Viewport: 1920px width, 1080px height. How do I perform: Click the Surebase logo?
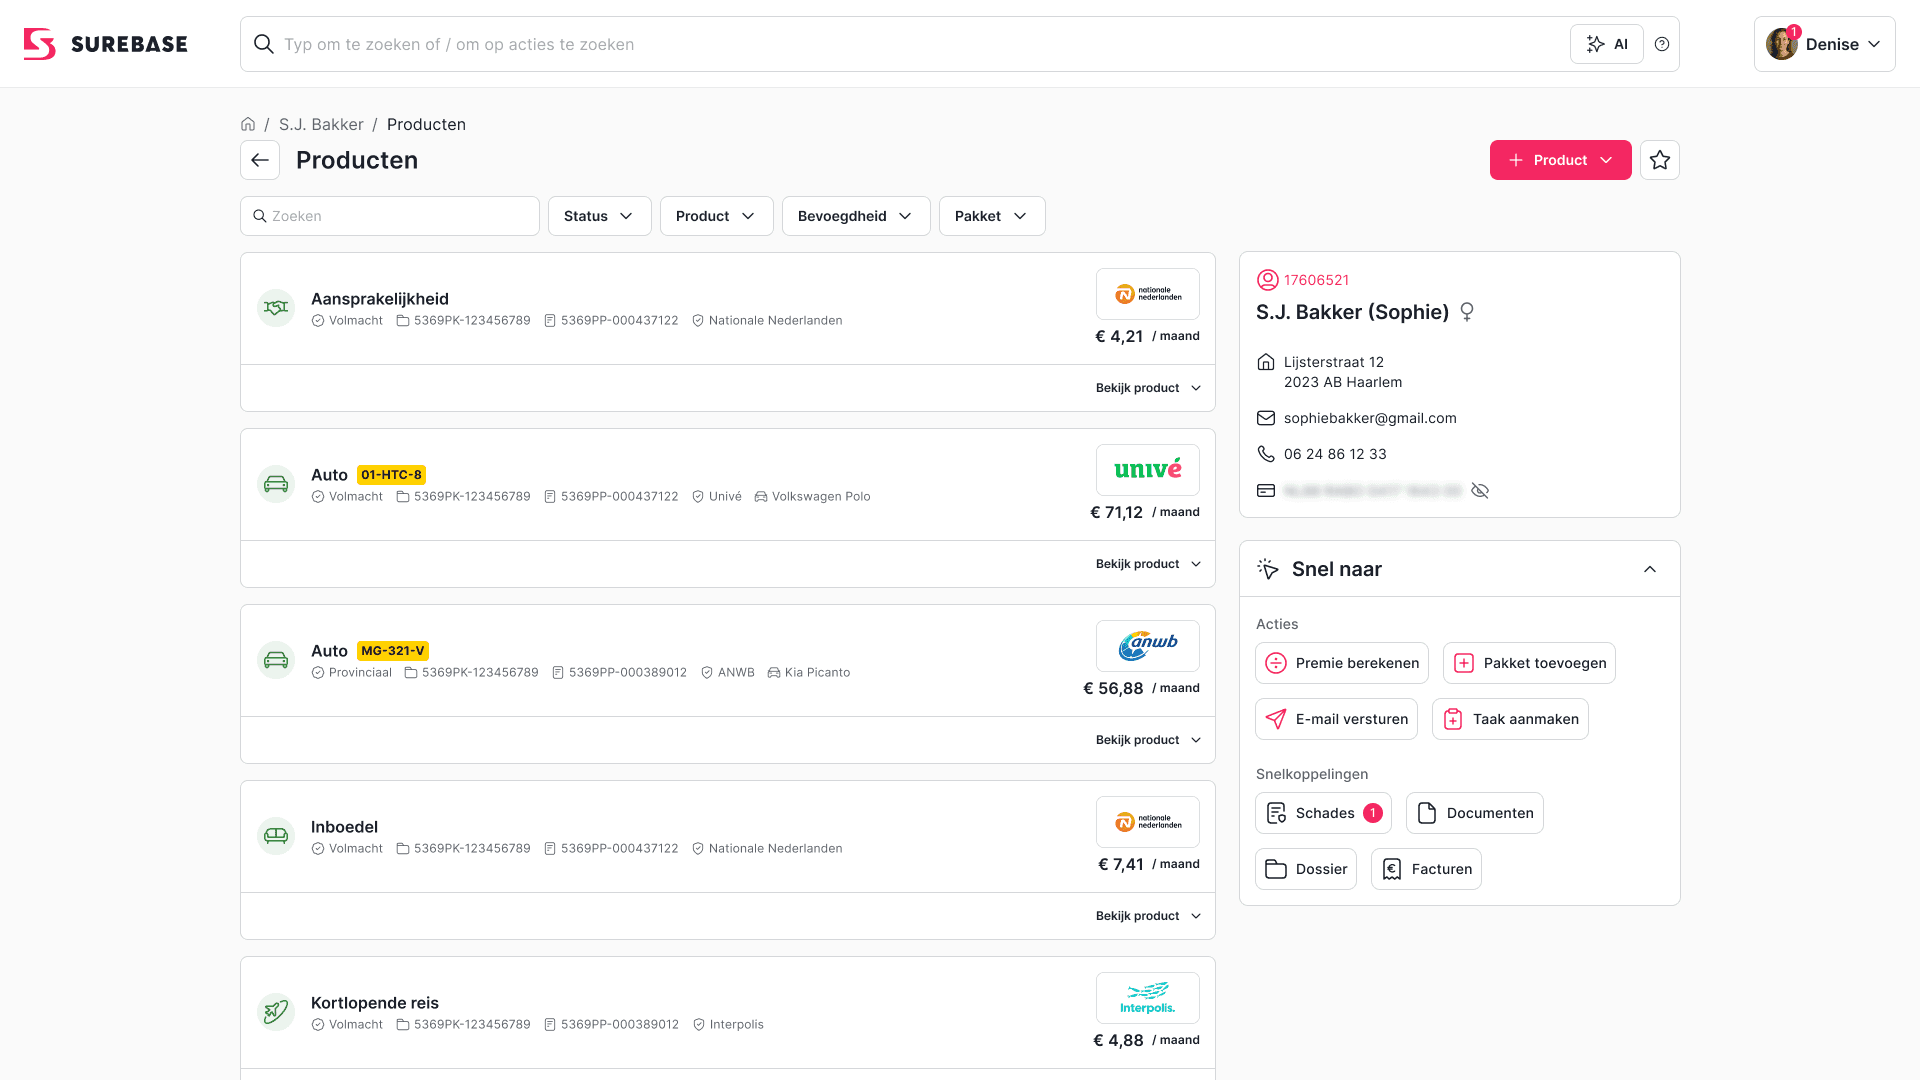pos(106,44)
